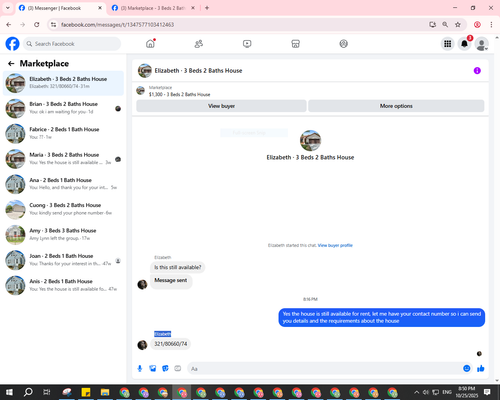Open Task View on taskbar
The width and height of the screenshot is (500, 400).
[x=47, y=392]
